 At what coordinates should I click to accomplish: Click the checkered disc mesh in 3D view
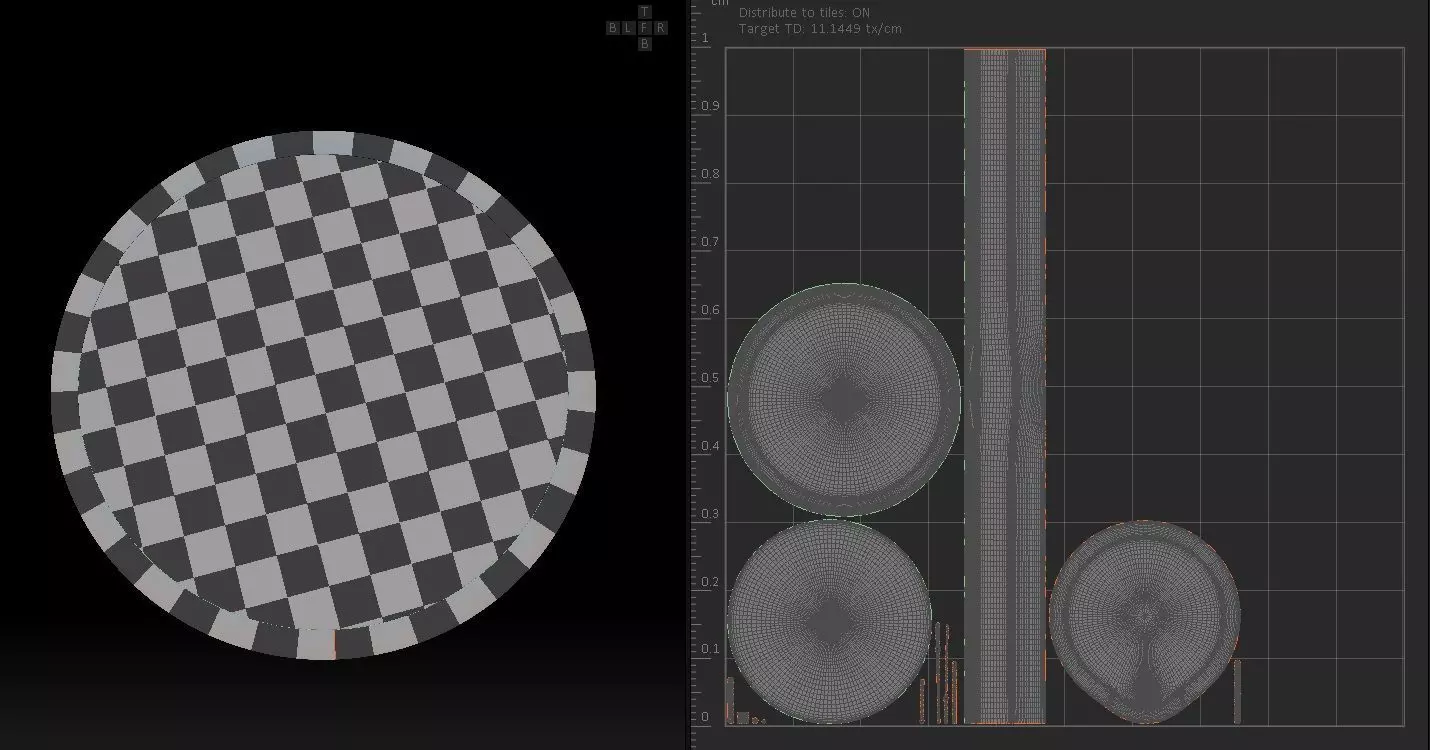coord(323,394)
